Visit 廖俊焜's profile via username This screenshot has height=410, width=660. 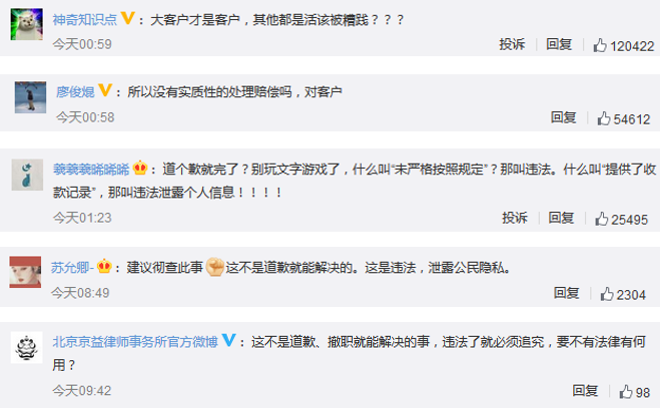click(75, 92)
